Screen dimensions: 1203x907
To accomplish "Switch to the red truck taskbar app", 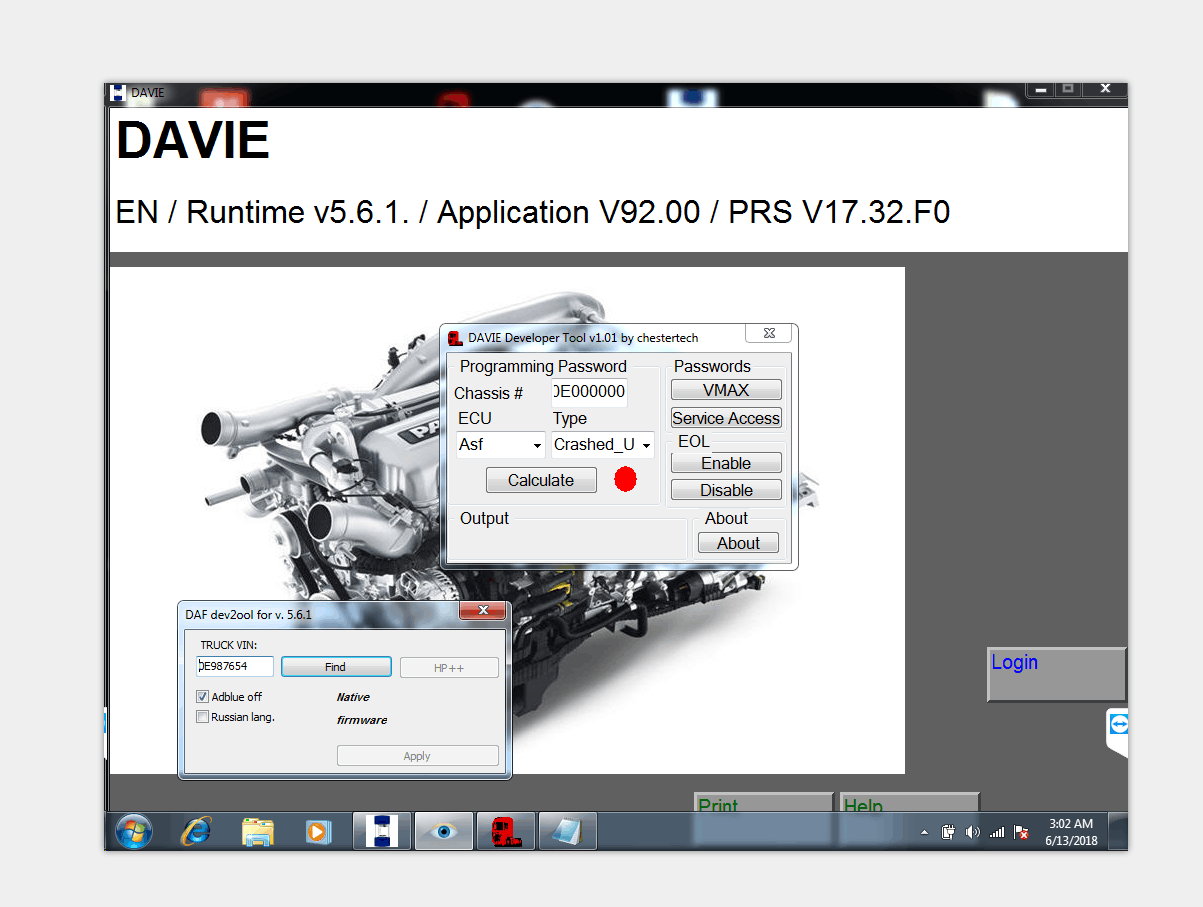I will 506,831.
